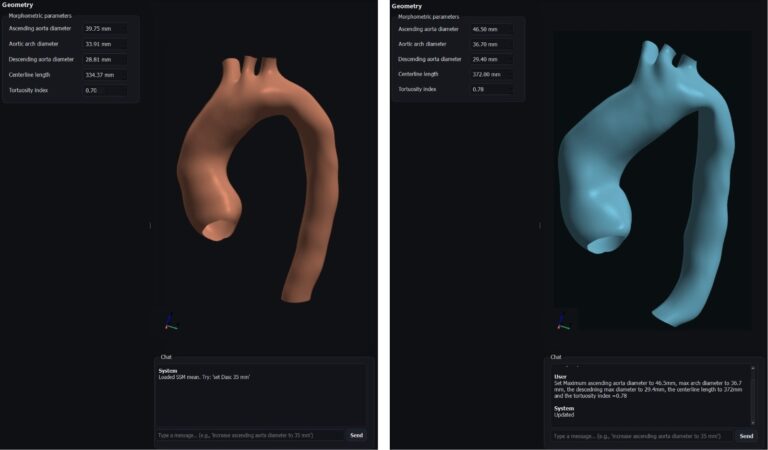Click the Send button under the 'Updated' chat
The image size is (768, 450).
pos(746,436)
